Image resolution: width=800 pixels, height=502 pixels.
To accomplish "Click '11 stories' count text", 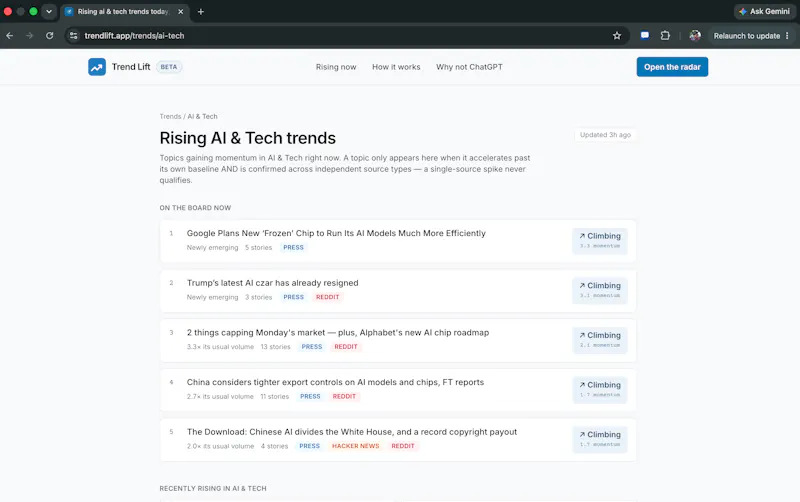I will pyautogui.click(x=274, y=396).
